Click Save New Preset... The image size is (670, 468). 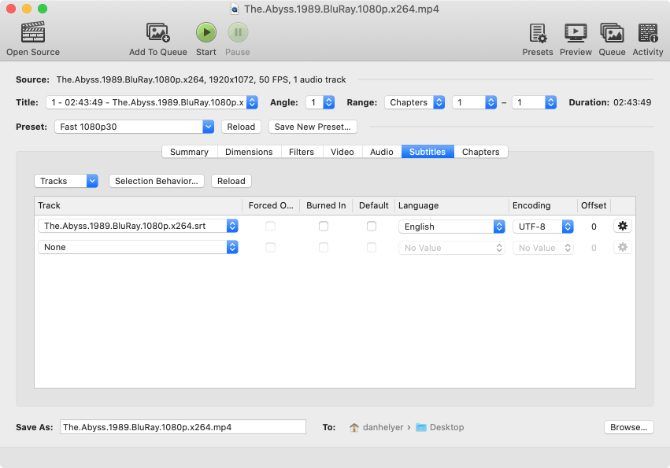(312, 127)
